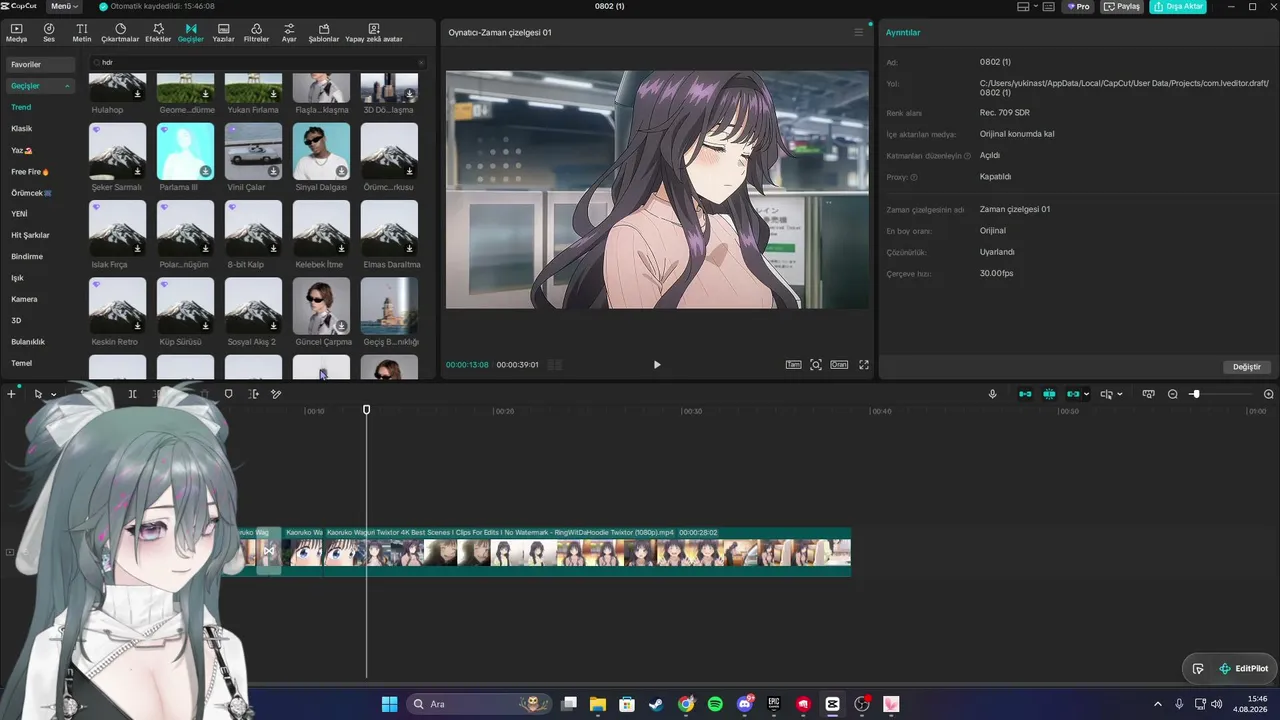This screenshot has width=1280, height=720.
Task: Collapse the Geçişler category list
Action: click(x=68, y=86)
